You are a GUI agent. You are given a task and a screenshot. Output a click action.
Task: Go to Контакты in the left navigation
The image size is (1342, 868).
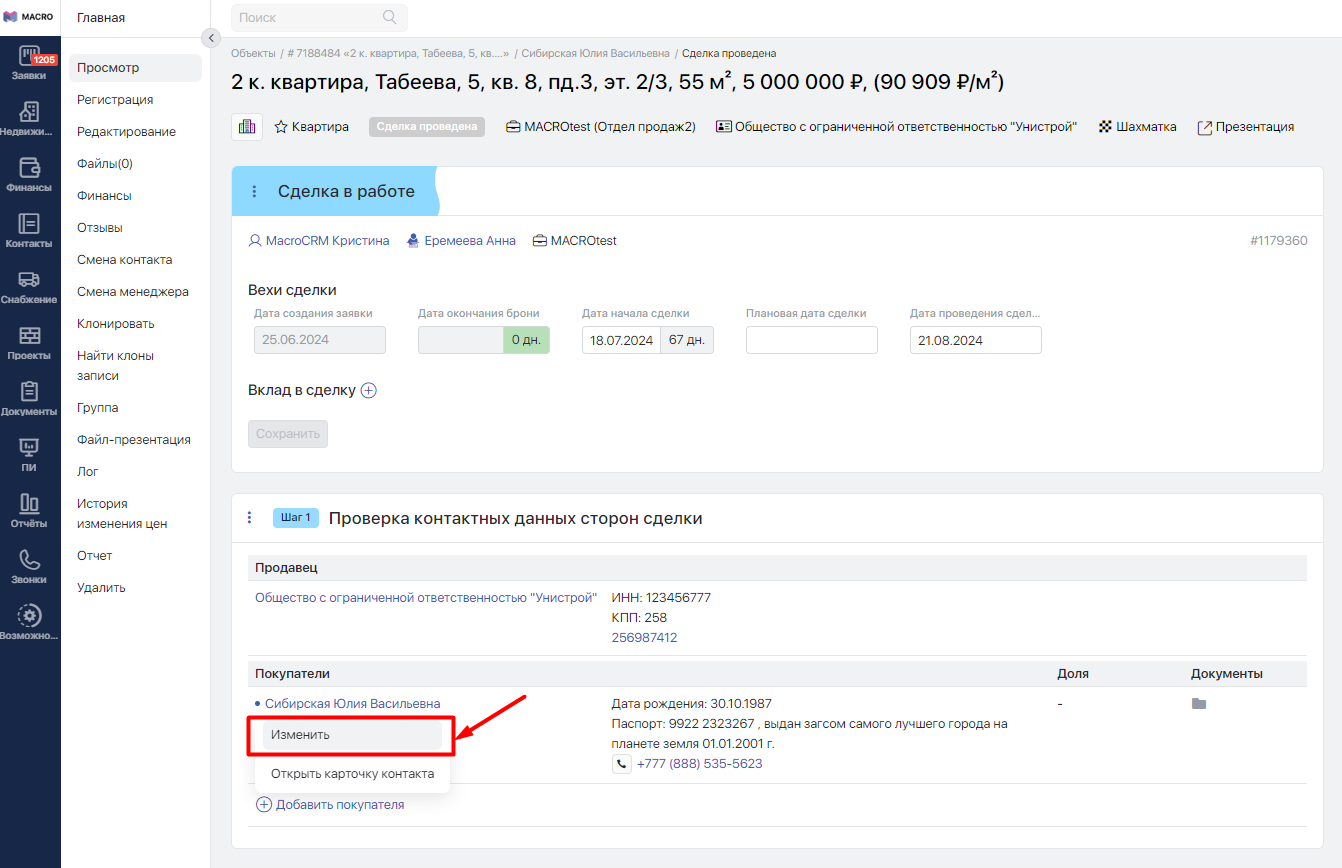click(x=29, y=230)
